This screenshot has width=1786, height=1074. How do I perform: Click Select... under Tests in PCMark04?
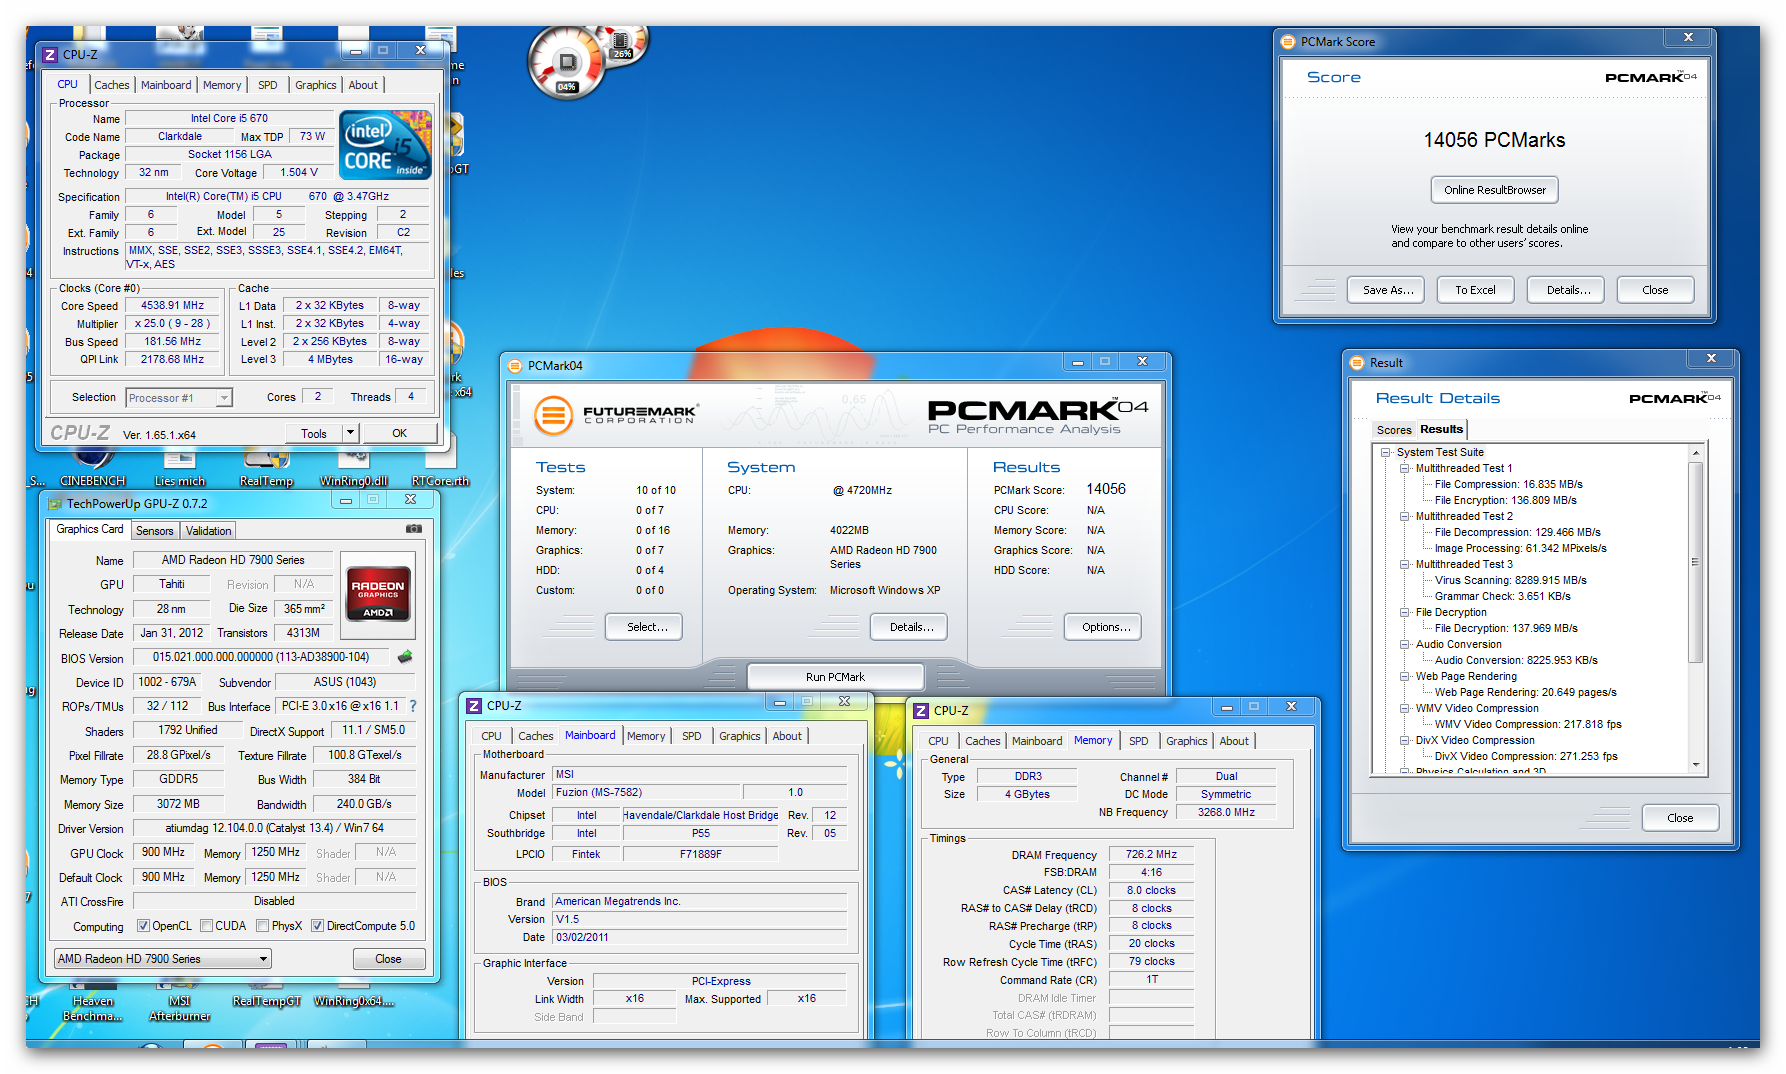coord(644,627)
